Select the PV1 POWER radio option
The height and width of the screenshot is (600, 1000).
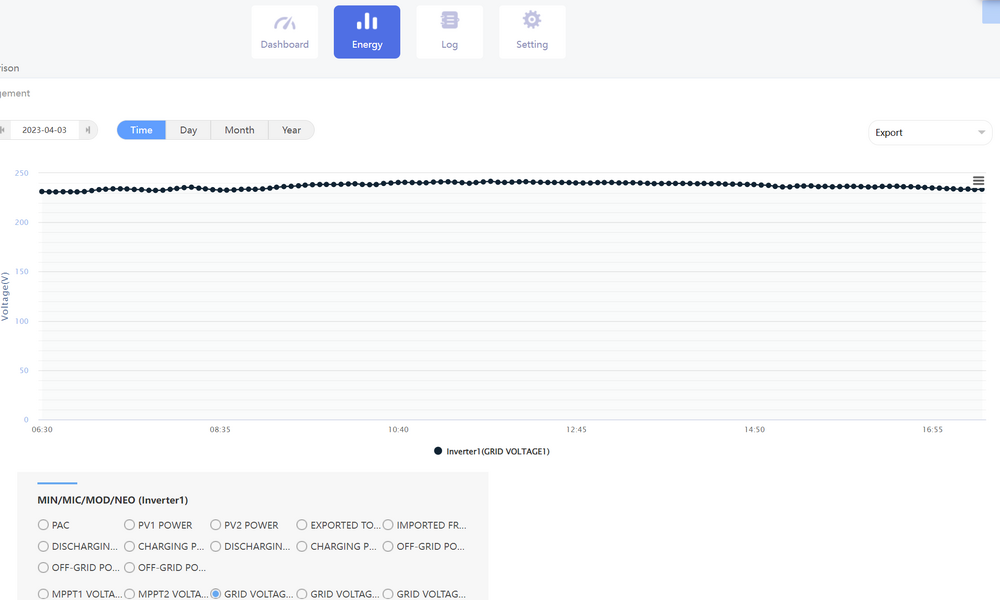click(x=130, y=525)
